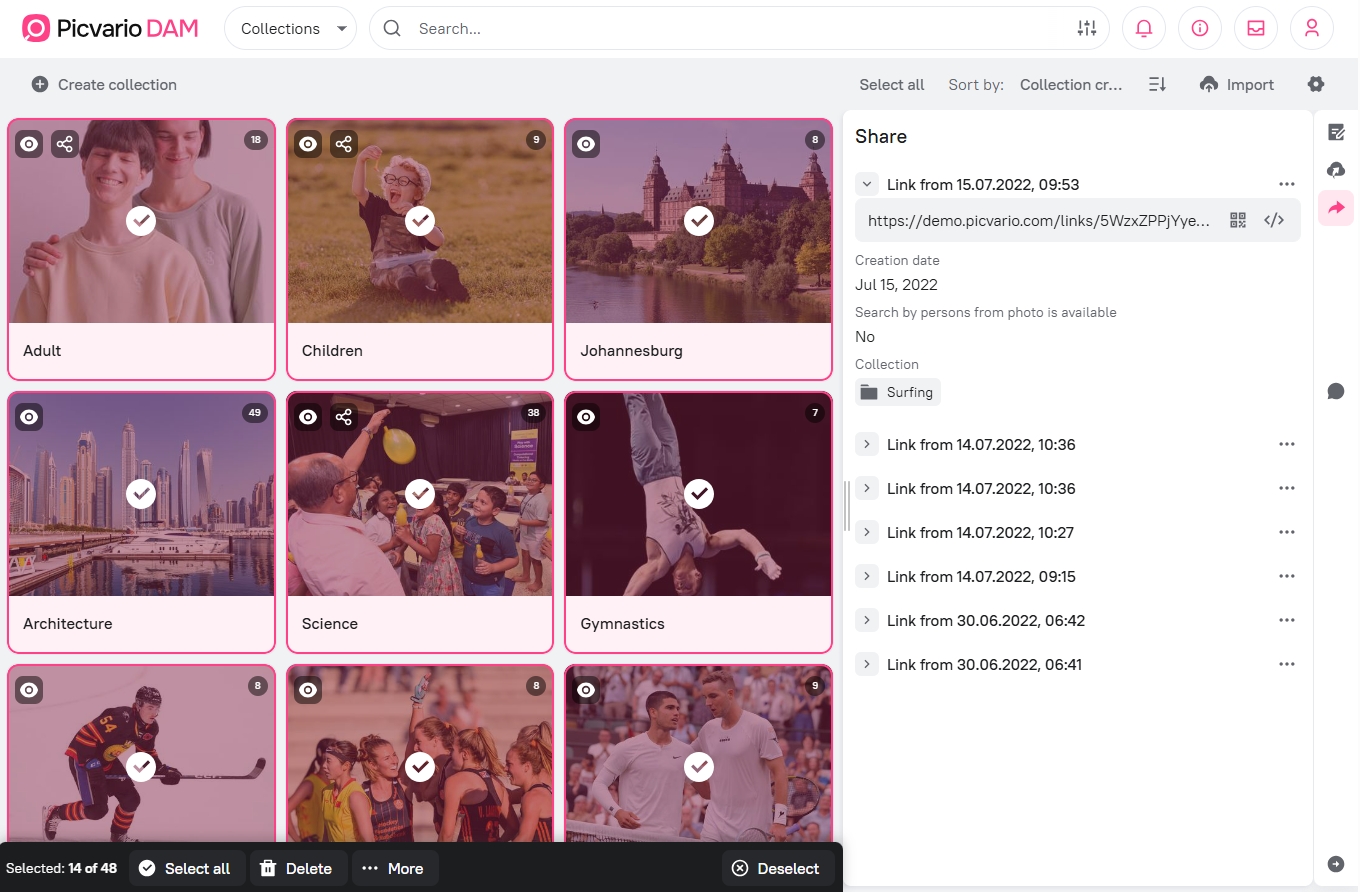Image resolution: width=1360 pixels, height=892 pixels.
Task: Show QR code for the share link
Action: coord(1238,221)
